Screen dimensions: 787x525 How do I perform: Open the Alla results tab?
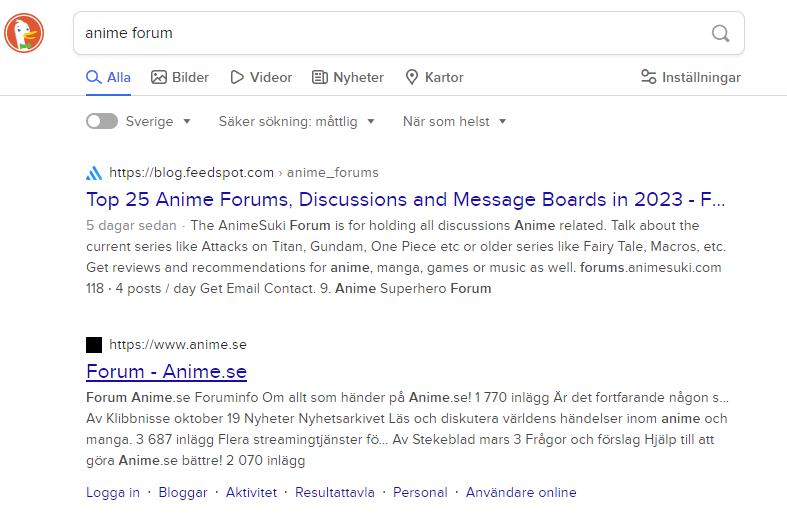click(x=108, y=77)
